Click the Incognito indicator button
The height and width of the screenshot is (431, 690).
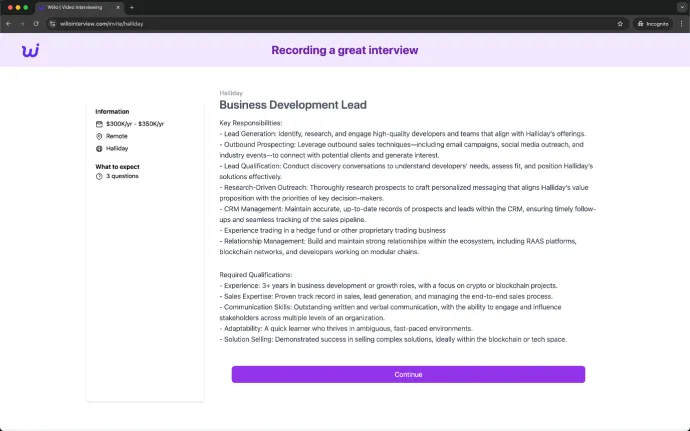pyautogui.click(x=653, y=24)
